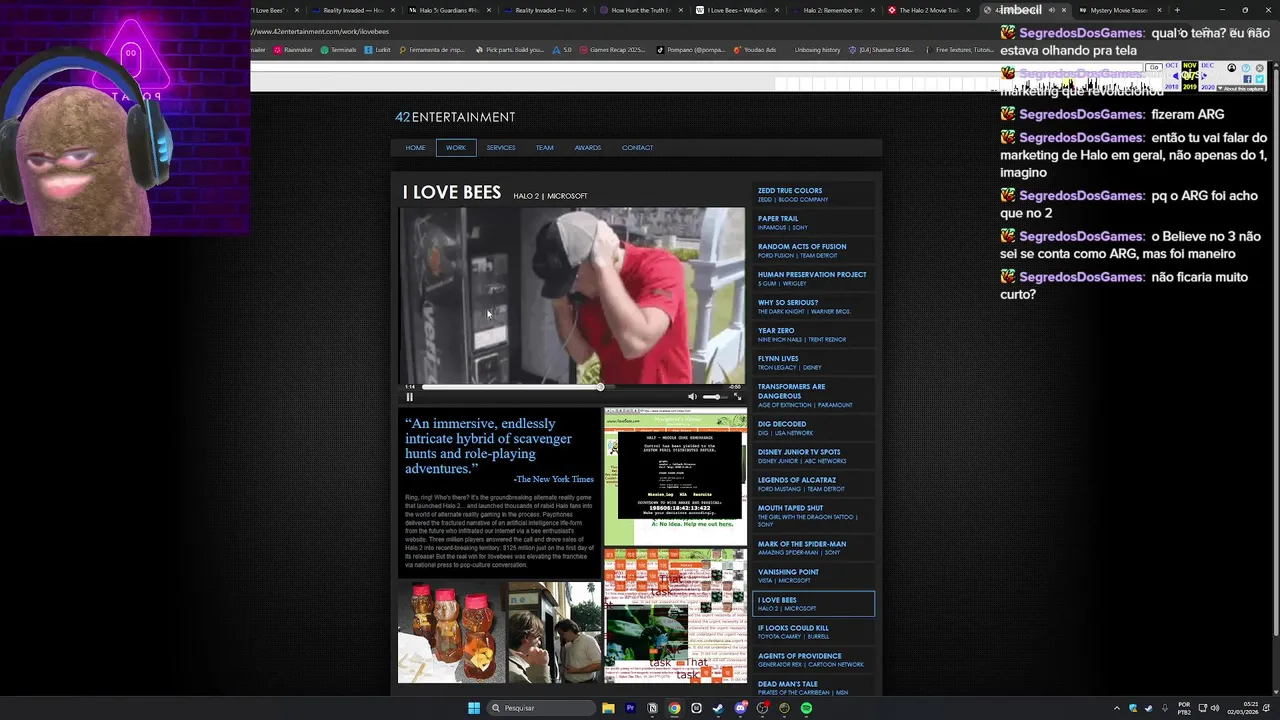Open a new browser tab with plus
Image resolution: width=1280 pixels, height=720 pixels.
point(1177,10)
